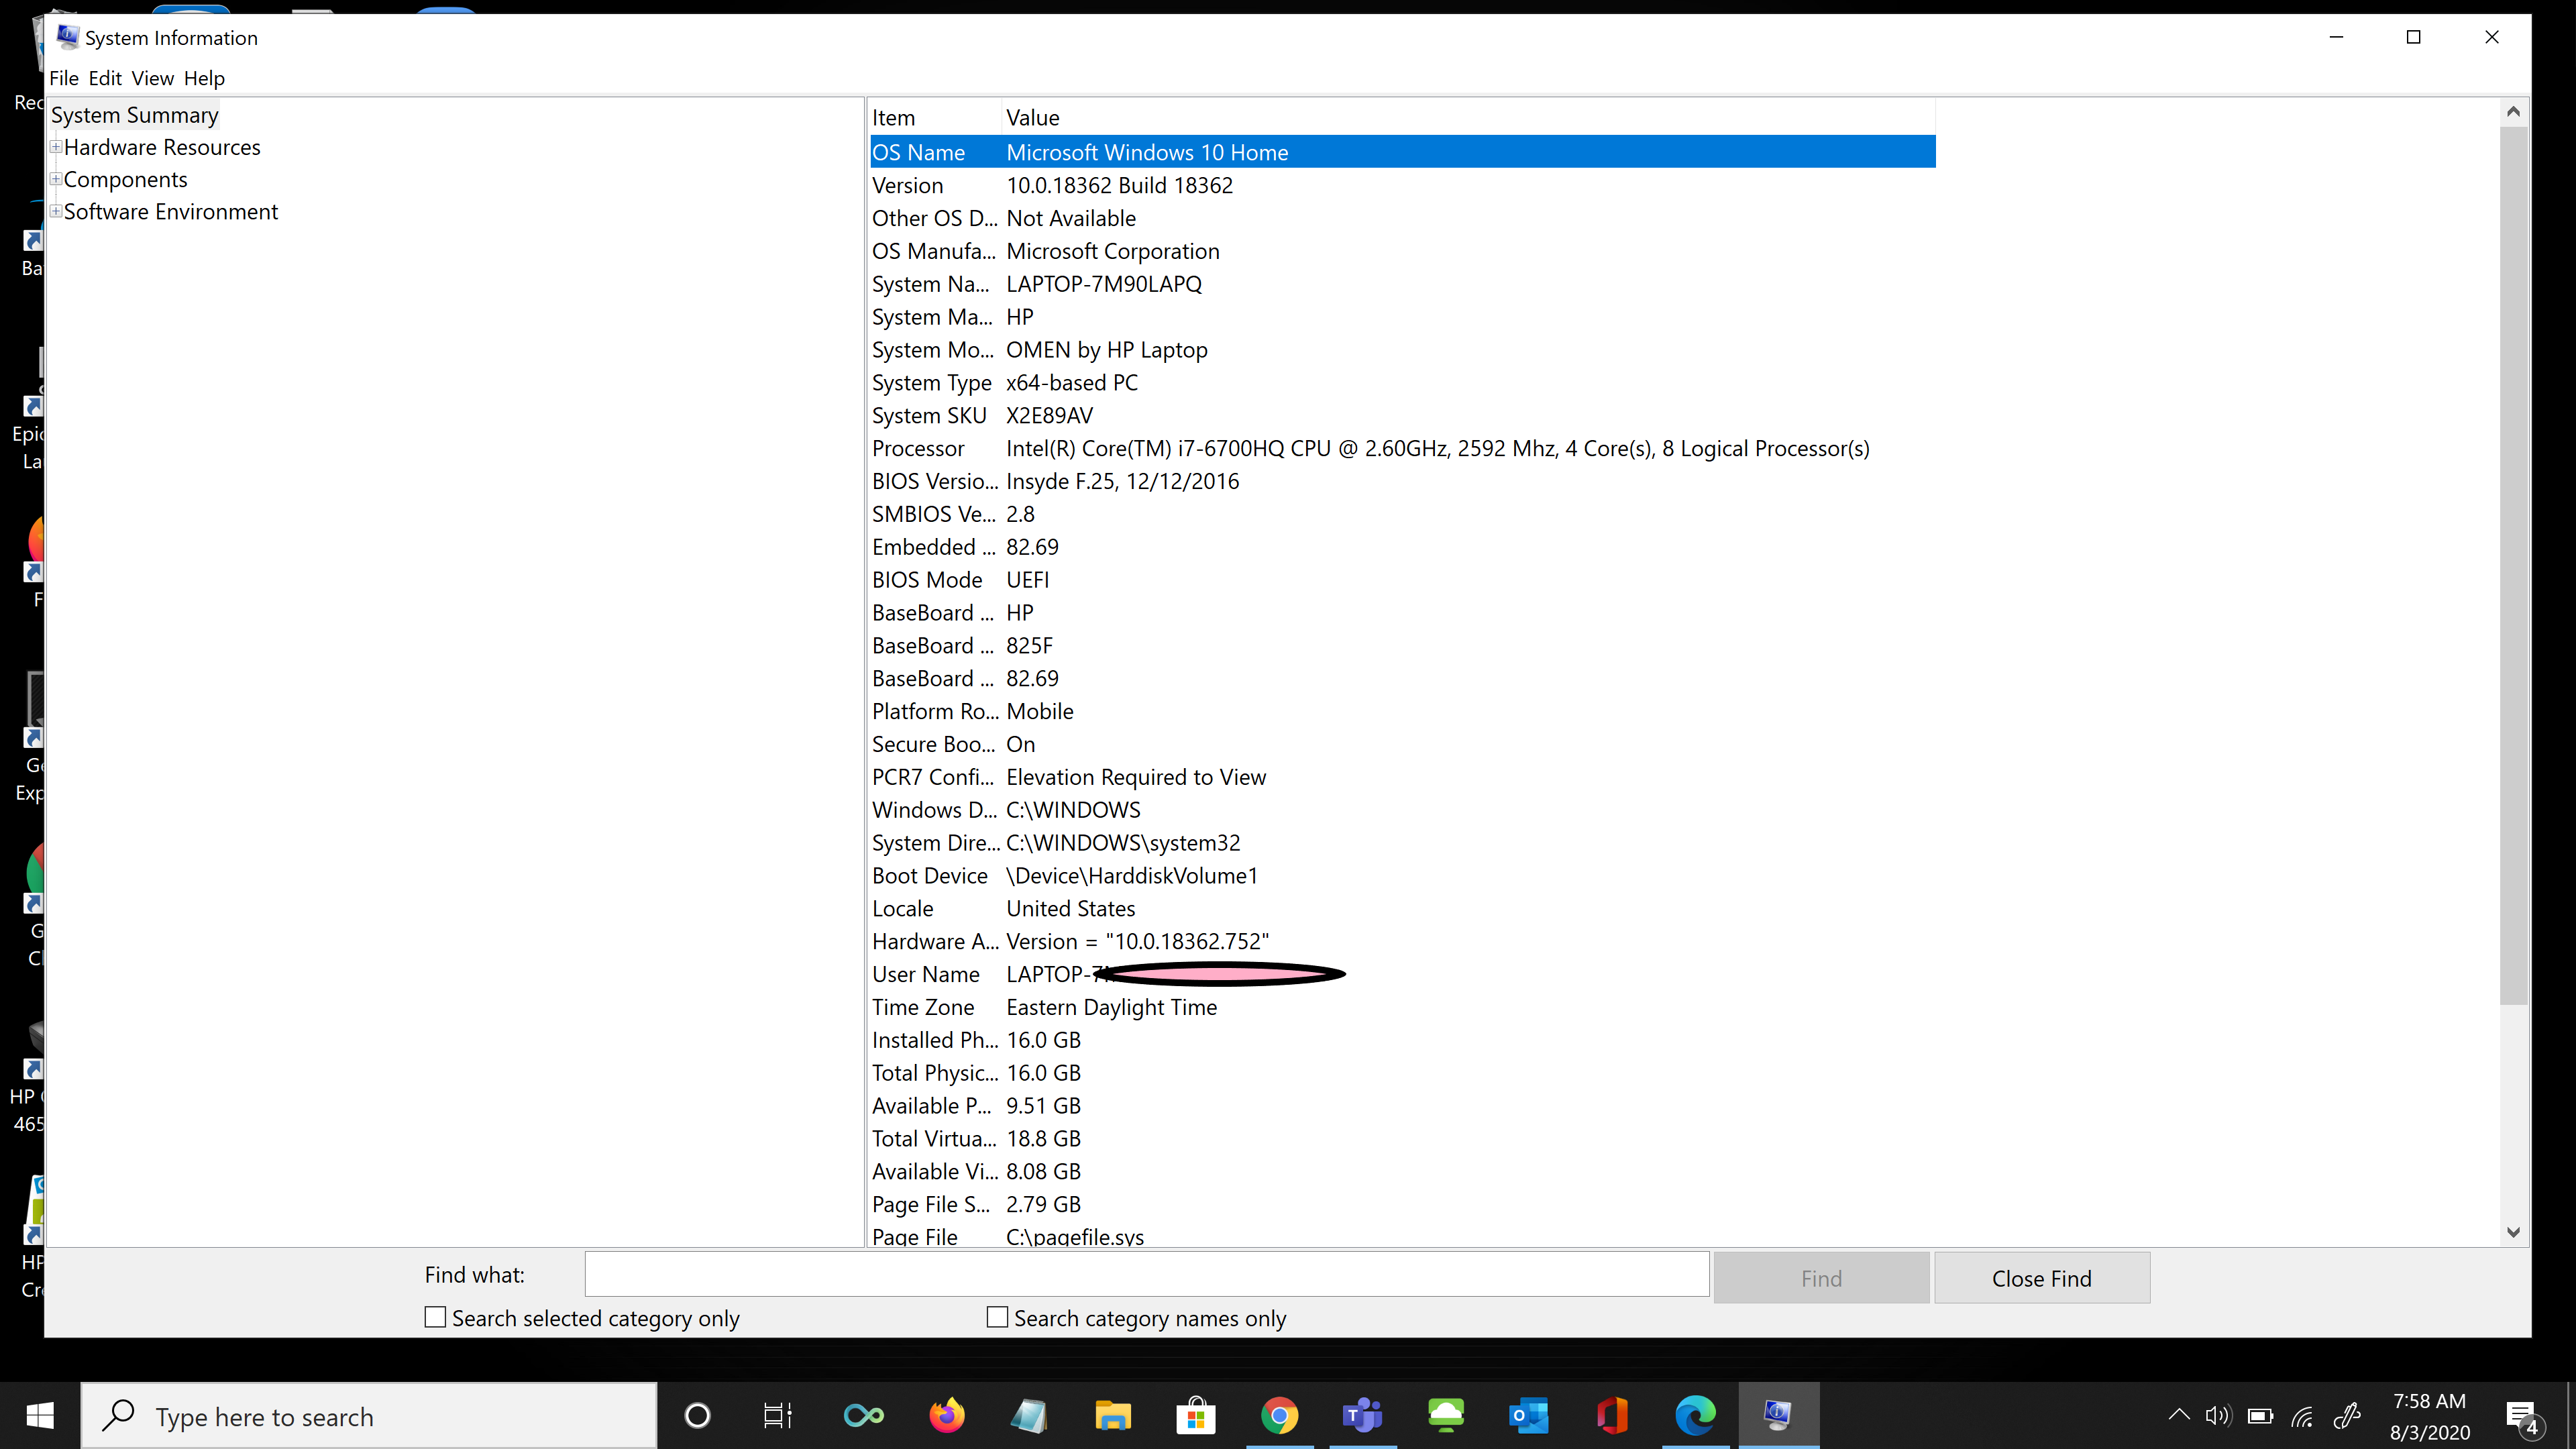Screen dimensions: 2576x1449
Task: Select the Secure Boot State On row
Action: [x=1402, y=744]
